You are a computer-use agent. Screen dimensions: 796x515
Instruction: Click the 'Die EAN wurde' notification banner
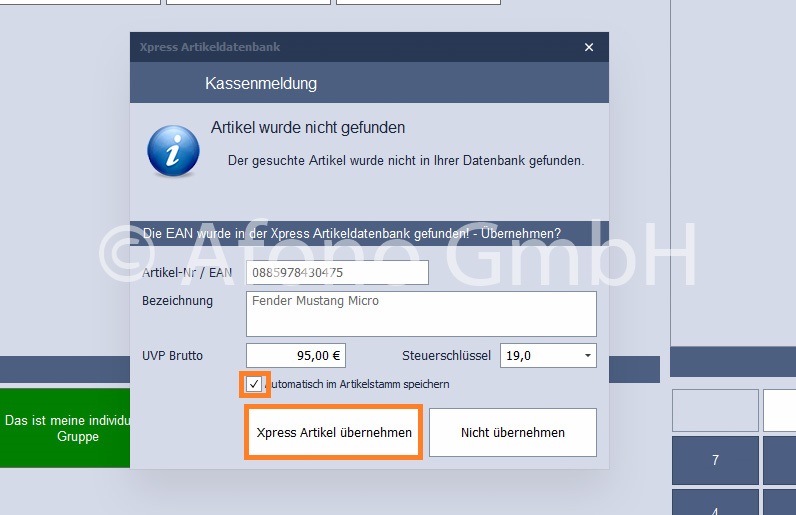[x=370, y=234]
